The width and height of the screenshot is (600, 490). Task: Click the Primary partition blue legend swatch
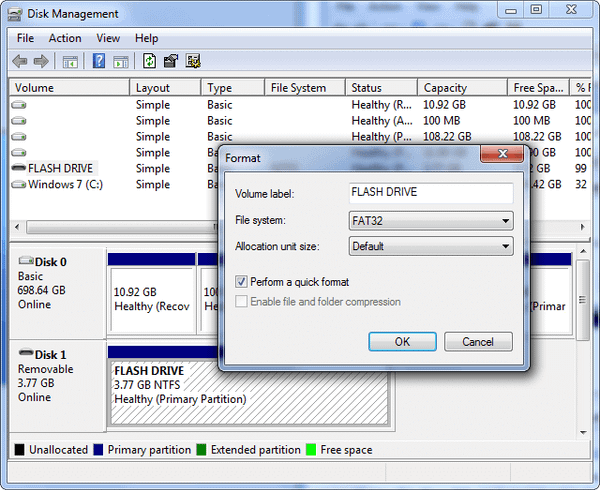point(99,450)
